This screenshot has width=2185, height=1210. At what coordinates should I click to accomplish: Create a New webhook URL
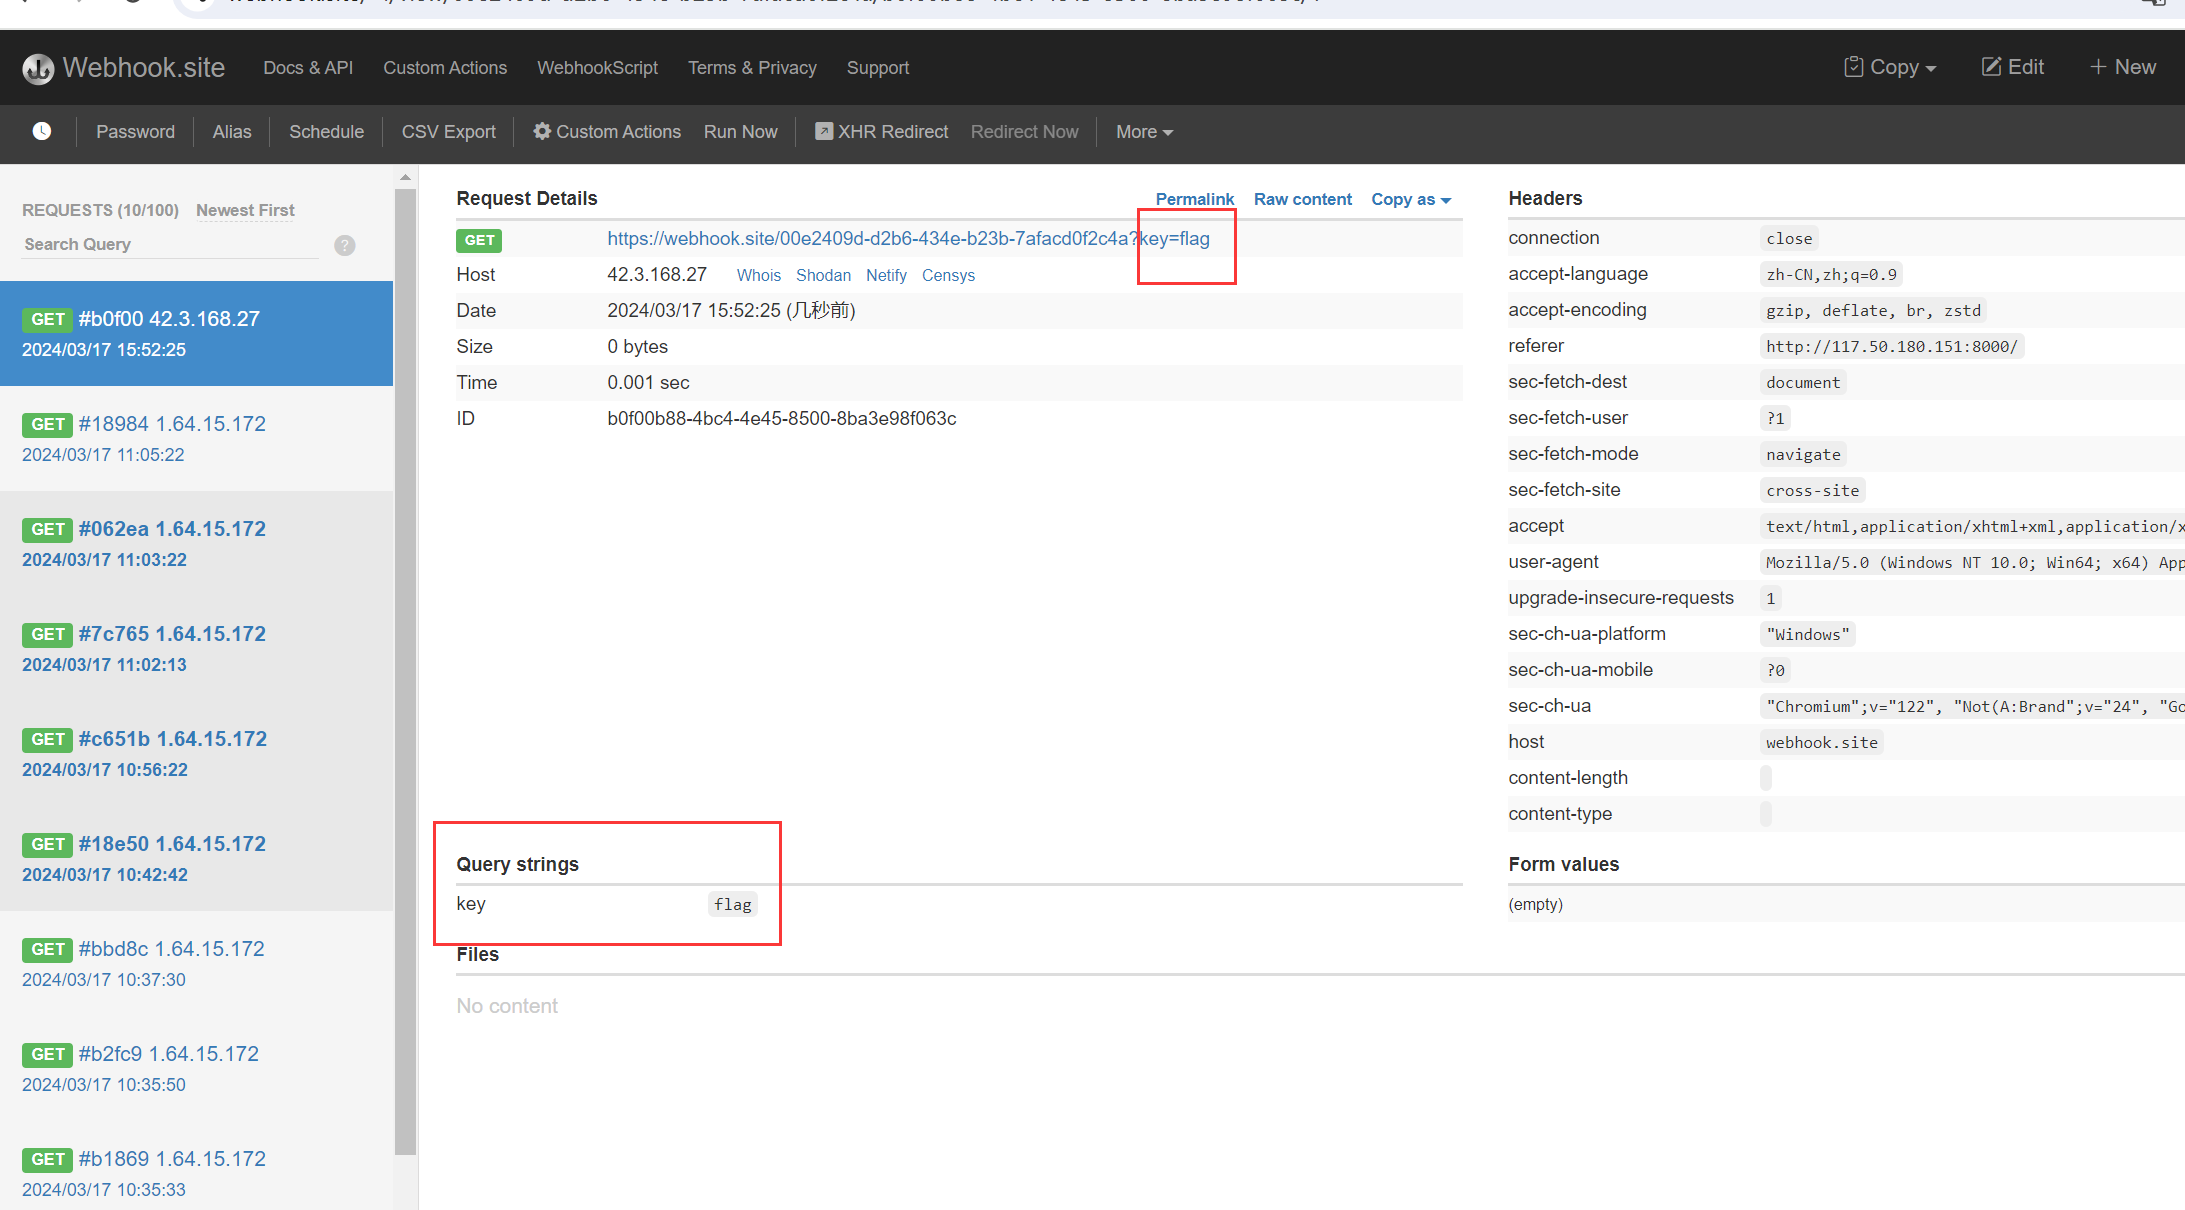coord(2122,67)
